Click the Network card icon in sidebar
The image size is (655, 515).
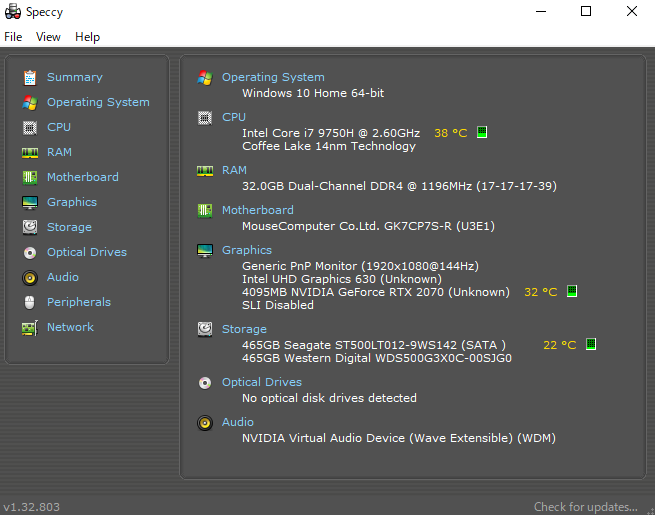[30, 328]
